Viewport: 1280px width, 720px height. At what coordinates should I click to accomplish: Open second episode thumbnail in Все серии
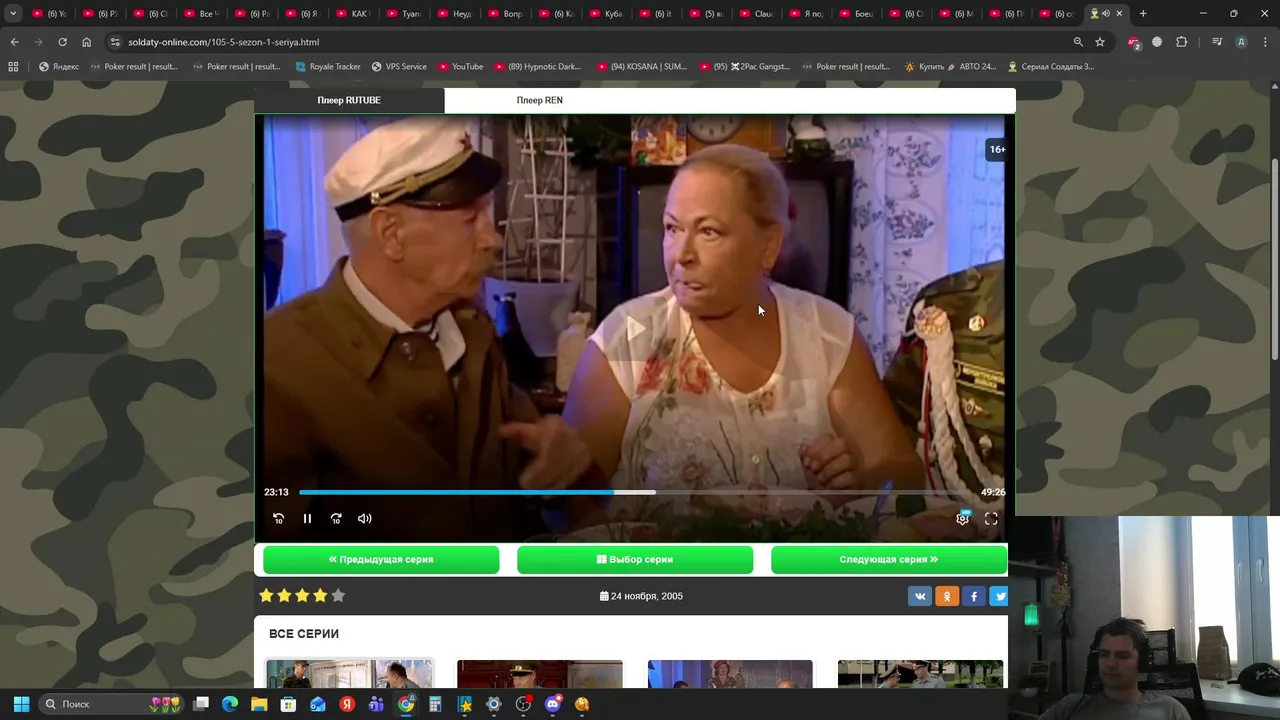point(540,674)
